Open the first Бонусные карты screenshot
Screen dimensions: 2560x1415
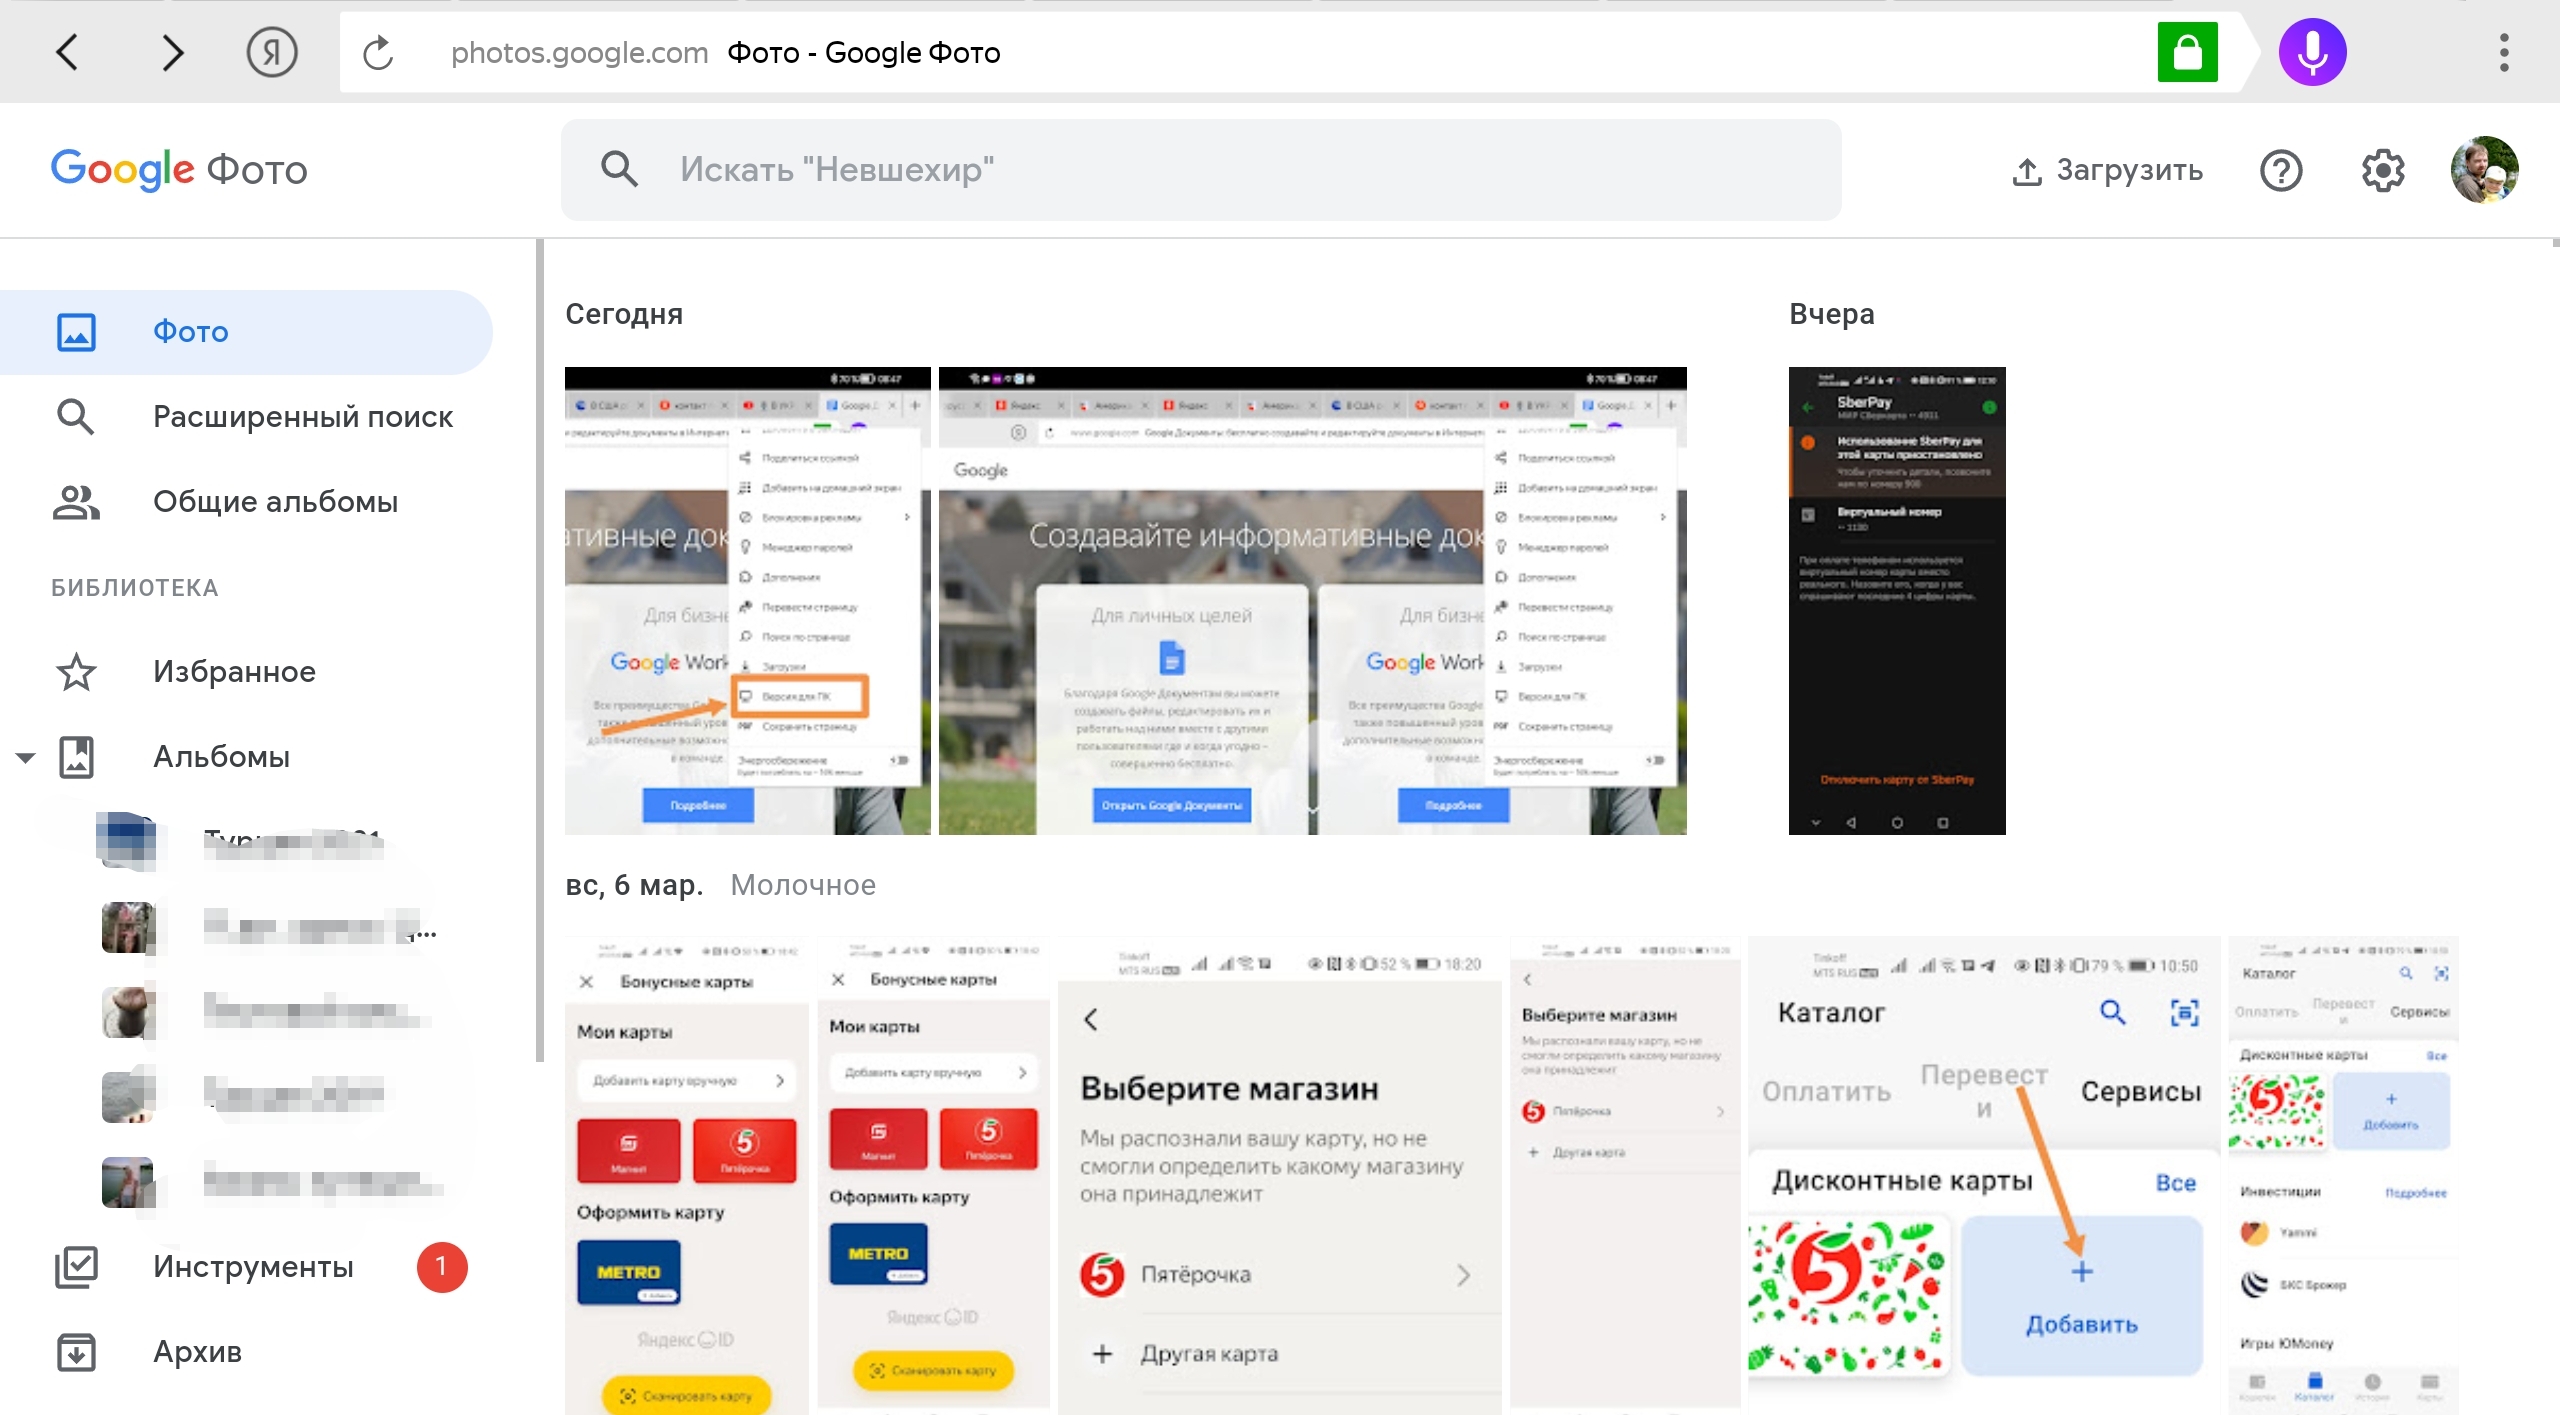(x=687, y=1176)
